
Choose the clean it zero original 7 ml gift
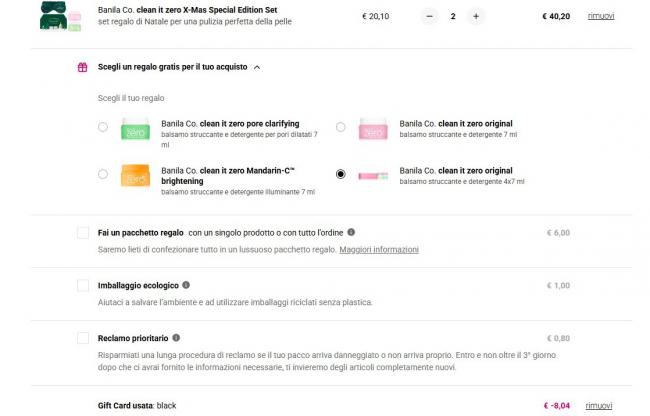pyautogui.click(x=341, y=127)
